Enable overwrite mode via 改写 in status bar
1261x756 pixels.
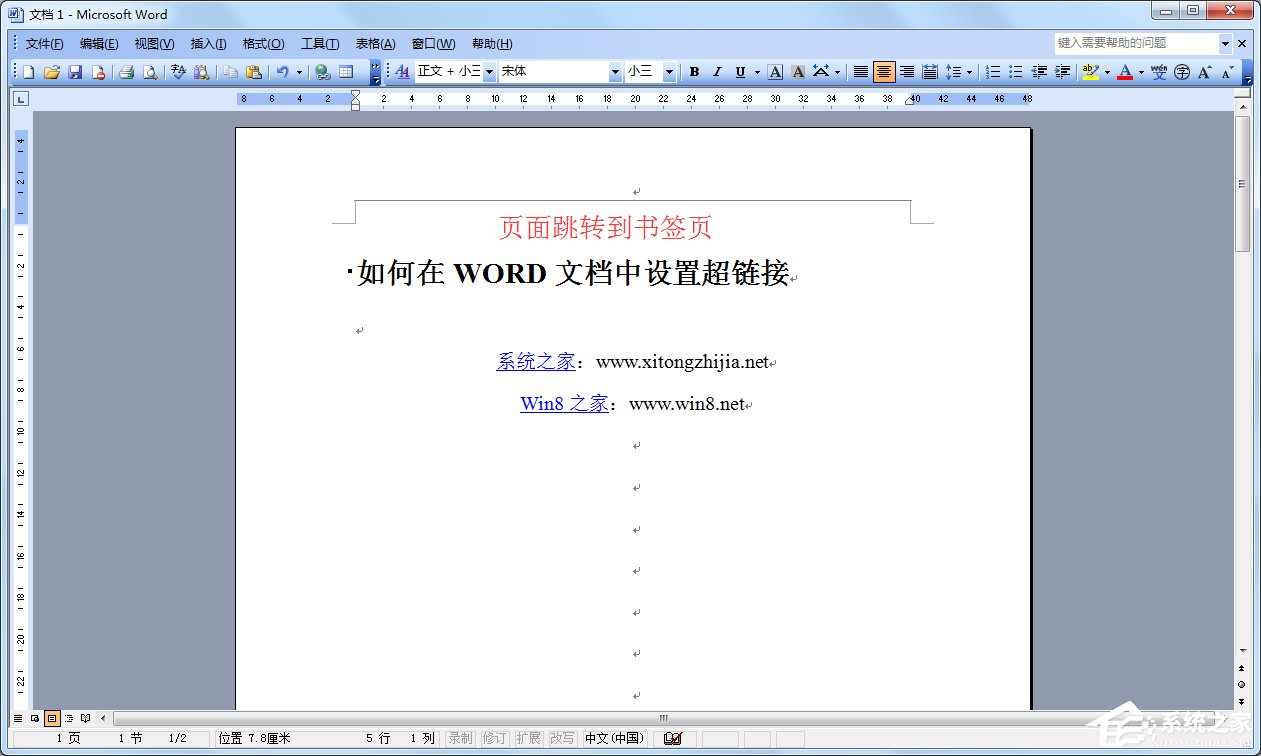point(561,738)
